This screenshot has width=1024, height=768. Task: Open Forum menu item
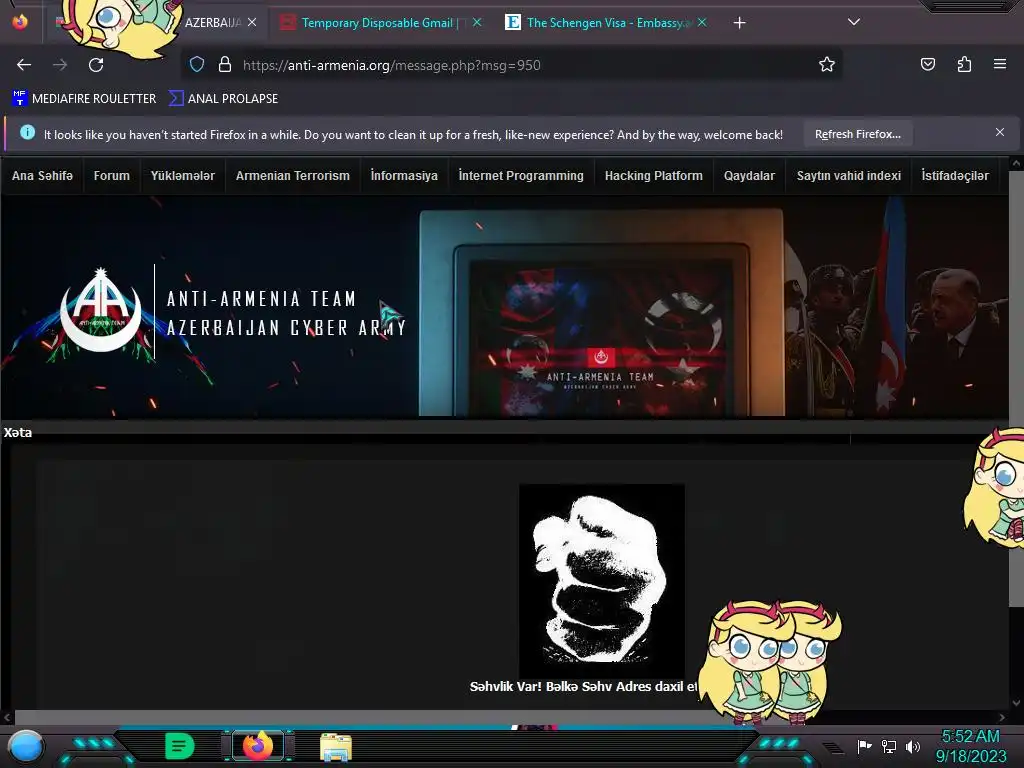point(112,176)
